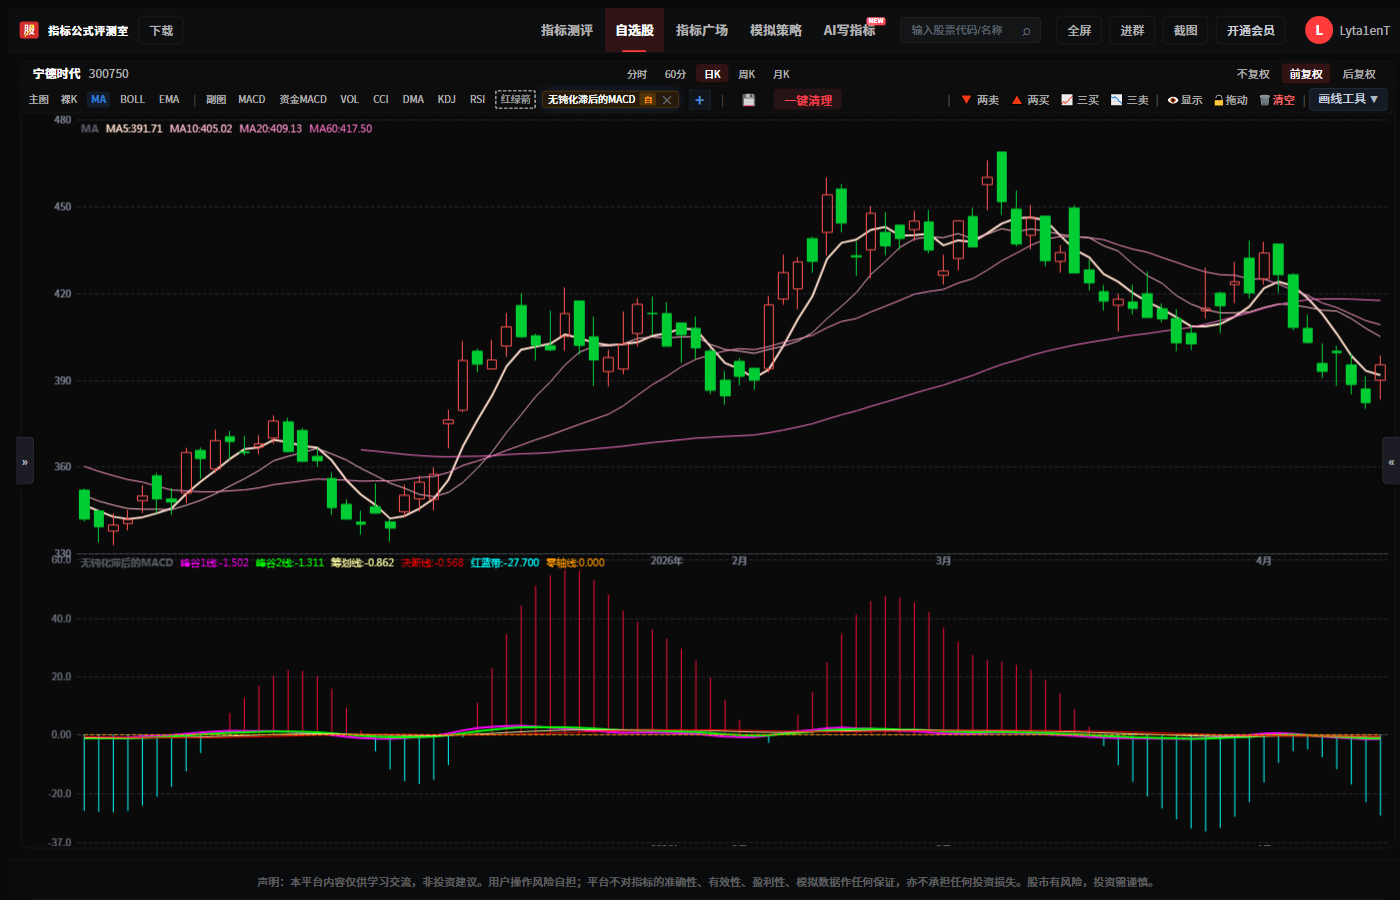Screen dimensions: 1400x900
Task: Expand the left side panel arrow
Action: pos(25,461)
